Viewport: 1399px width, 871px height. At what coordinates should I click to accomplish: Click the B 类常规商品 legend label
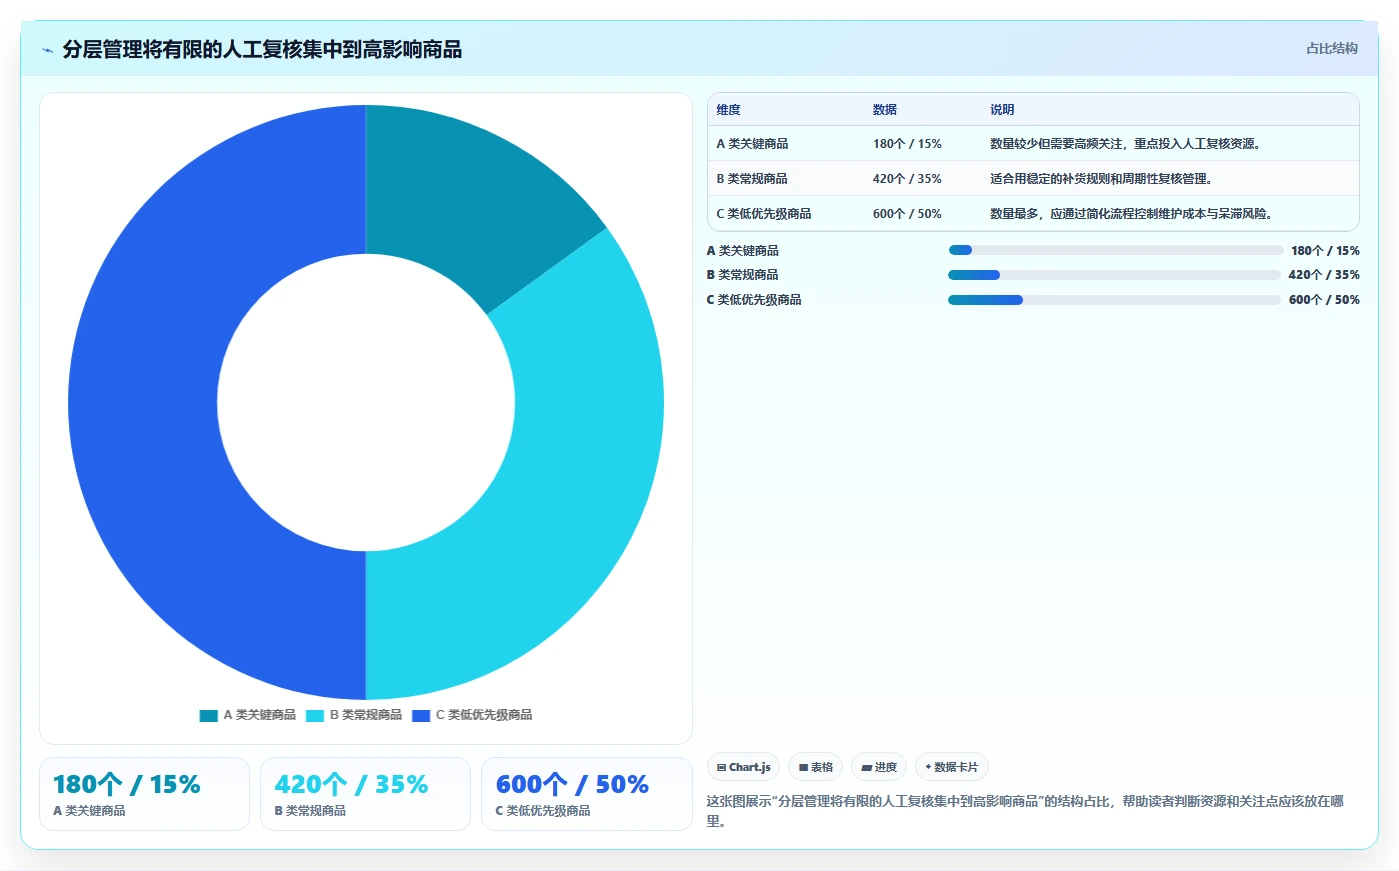[x=366, y=715]
